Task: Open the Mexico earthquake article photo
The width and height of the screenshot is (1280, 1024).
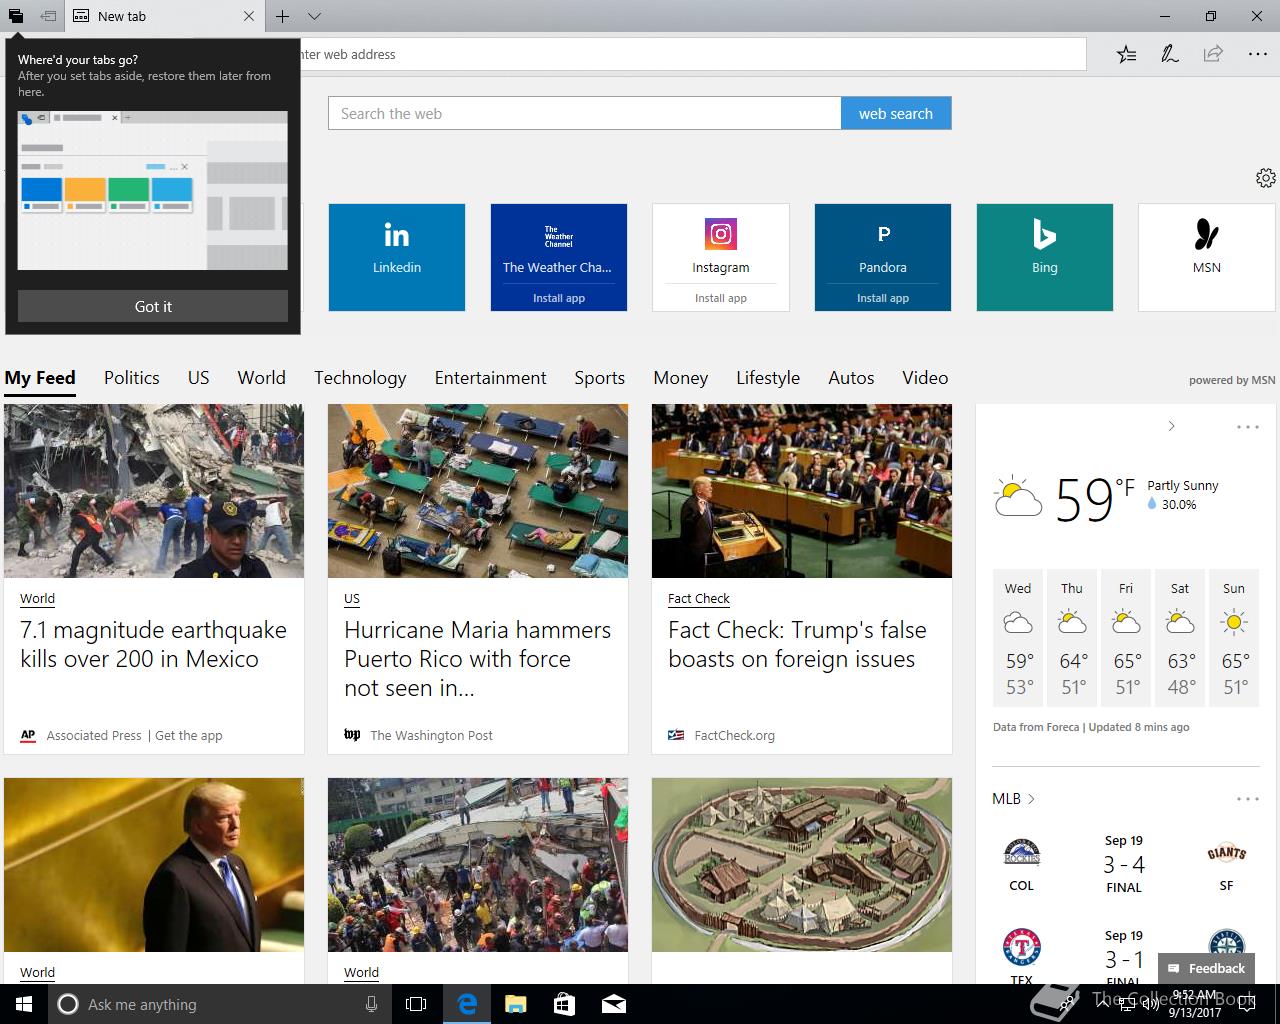Action: 154,491
